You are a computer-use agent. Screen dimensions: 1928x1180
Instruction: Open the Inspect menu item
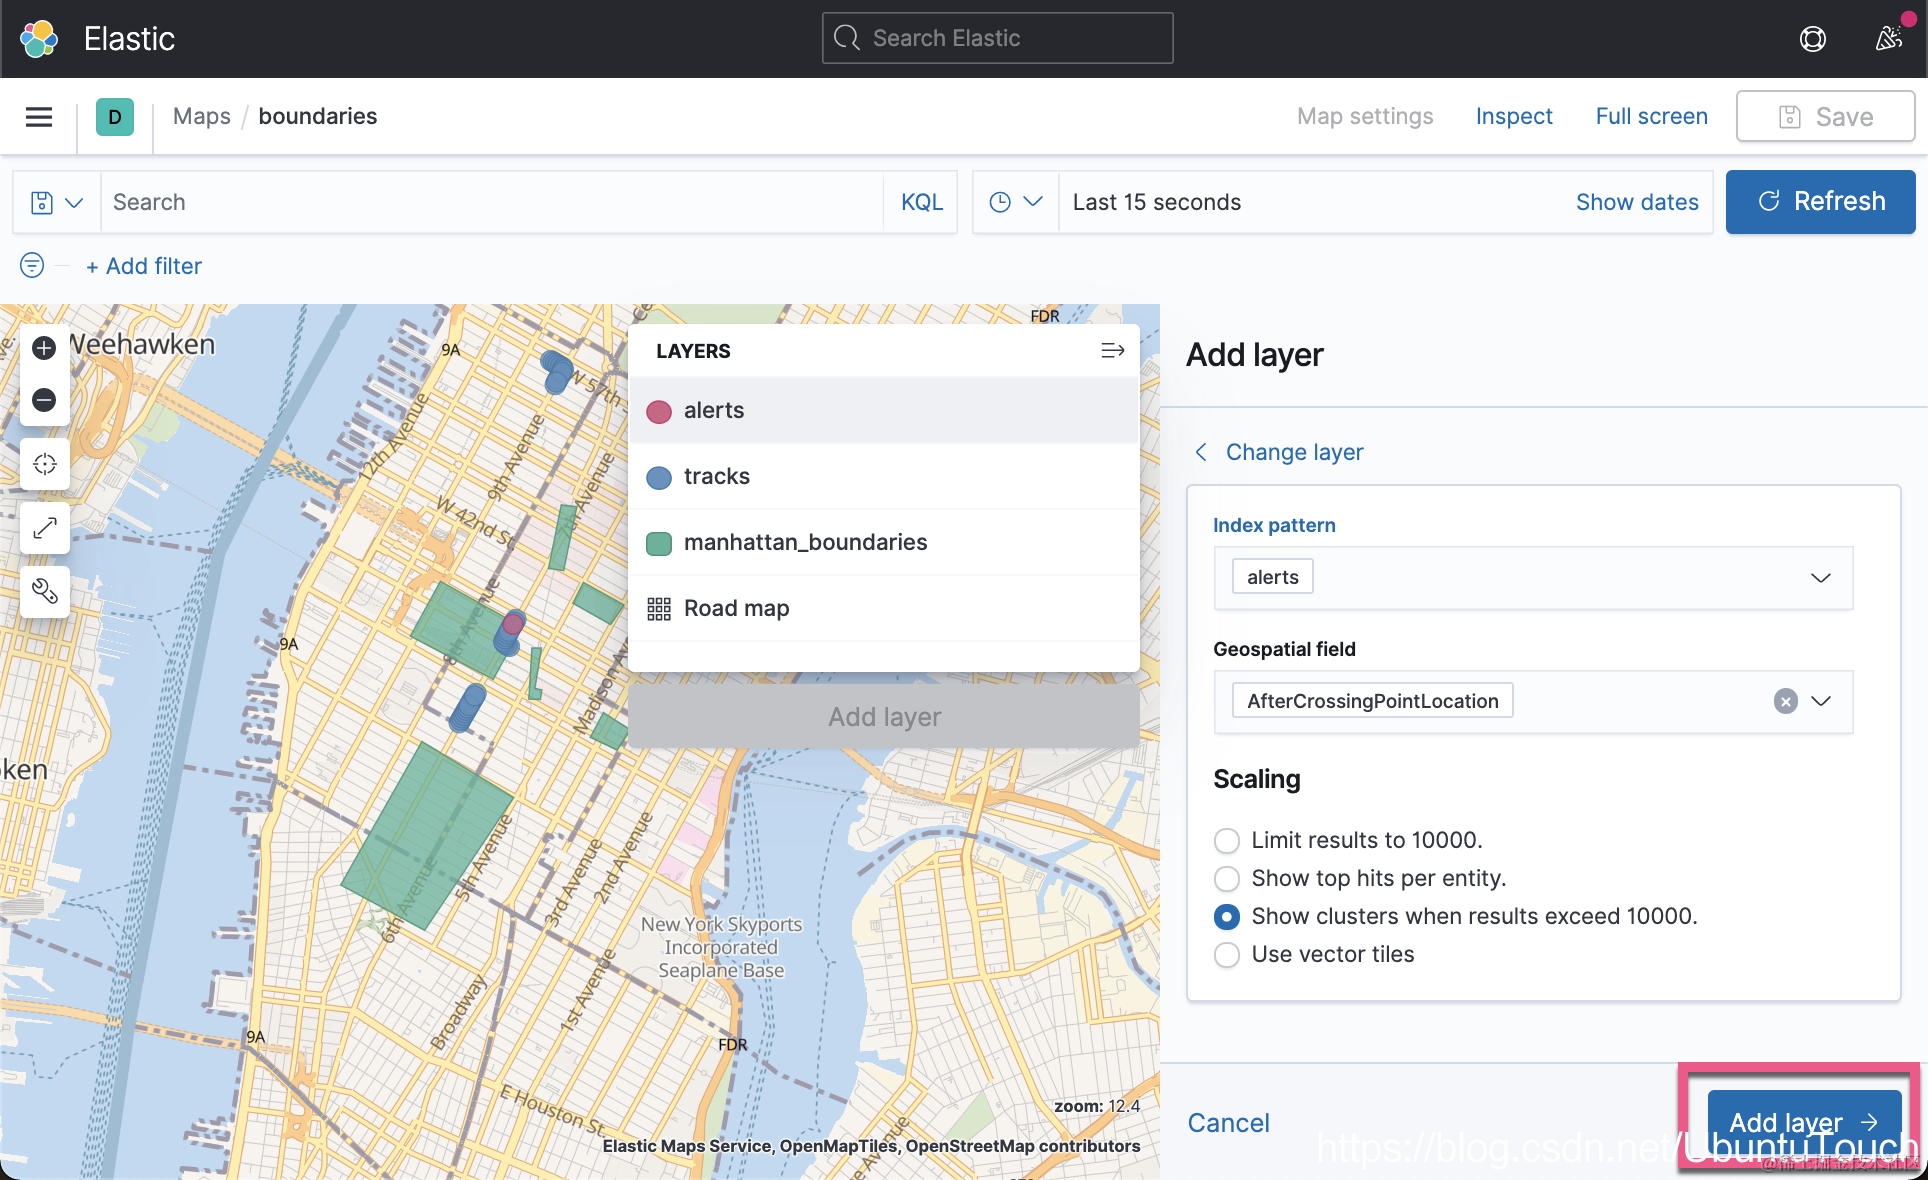[1513, 116]
